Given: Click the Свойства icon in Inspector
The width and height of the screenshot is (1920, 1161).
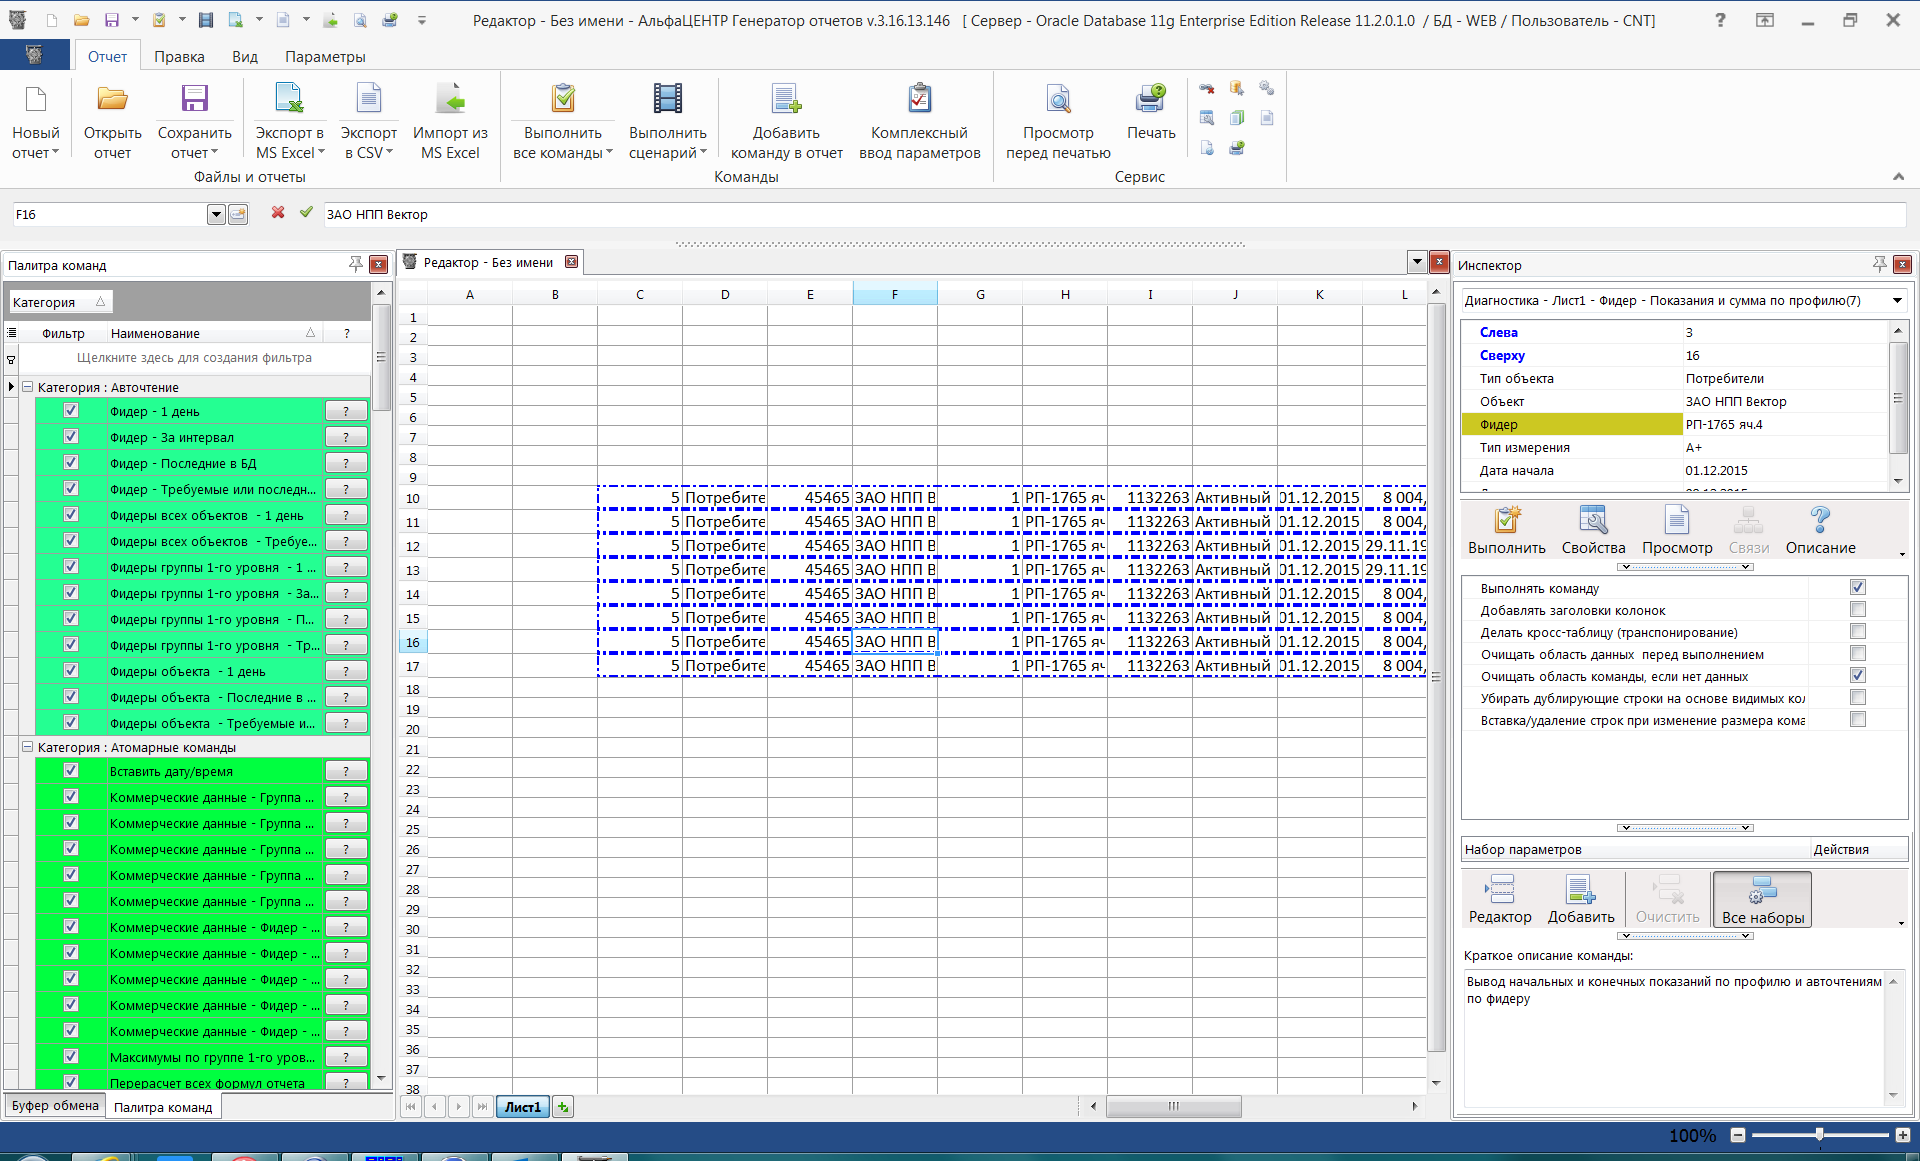Looking at the screenshot, I should point(1593,522).
